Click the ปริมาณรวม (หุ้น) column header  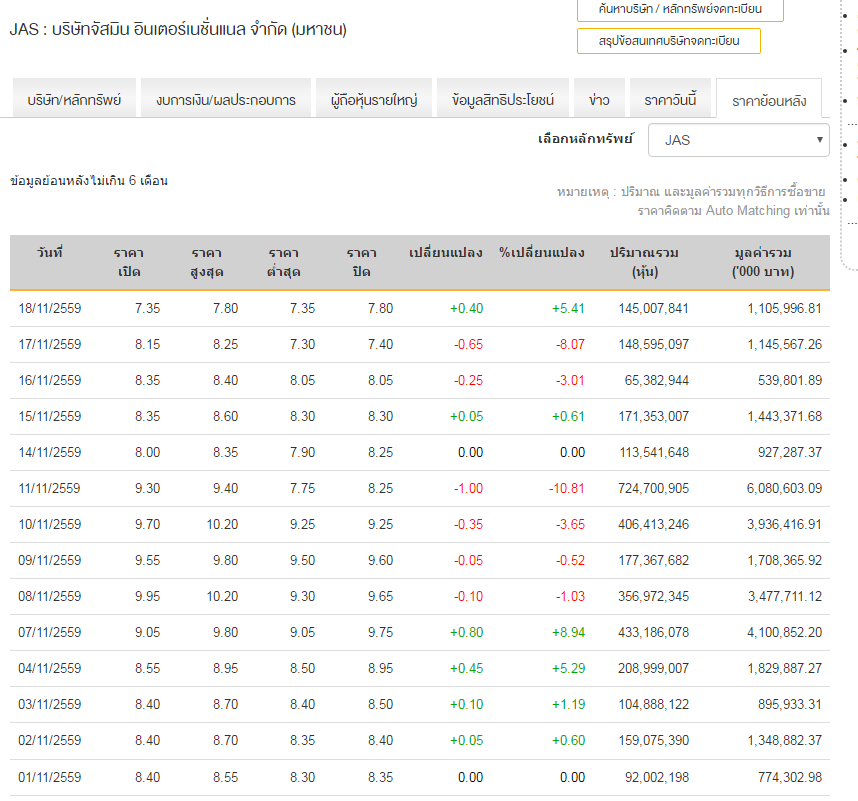(644, 262)
